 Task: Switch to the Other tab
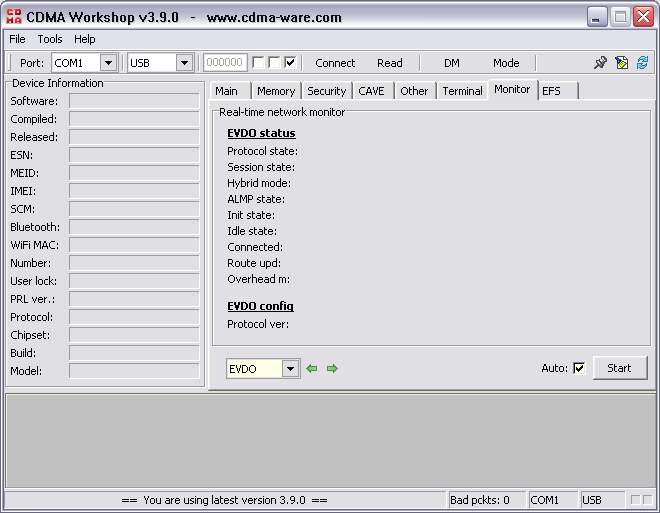pyautogui.click(x=415, y=91)
